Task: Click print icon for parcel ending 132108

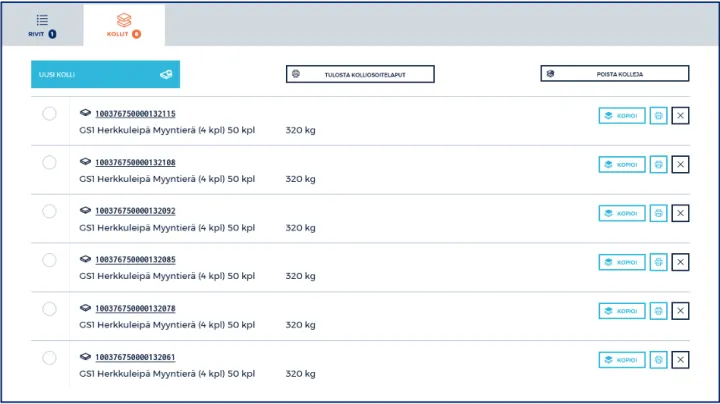Action: [658, 165]
